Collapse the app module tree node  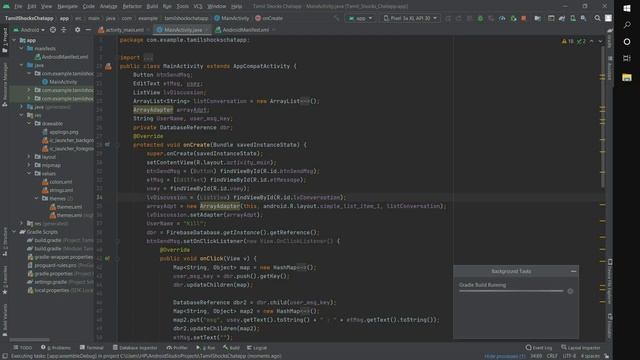coord(14,40)
